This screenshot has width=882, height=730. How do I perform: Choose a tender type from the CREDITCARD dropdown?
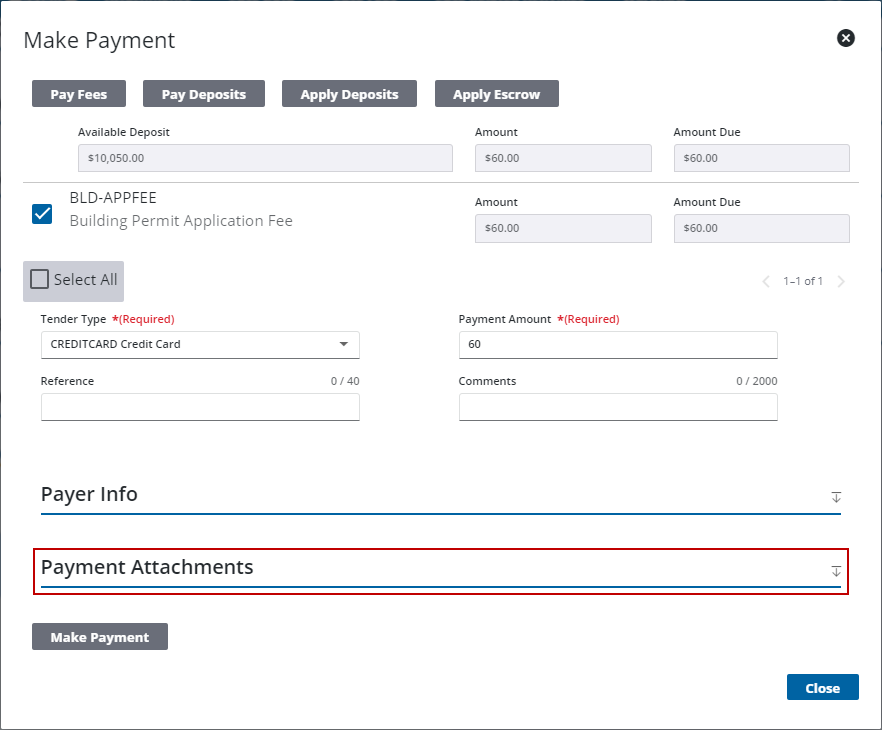tap(200, 344)
